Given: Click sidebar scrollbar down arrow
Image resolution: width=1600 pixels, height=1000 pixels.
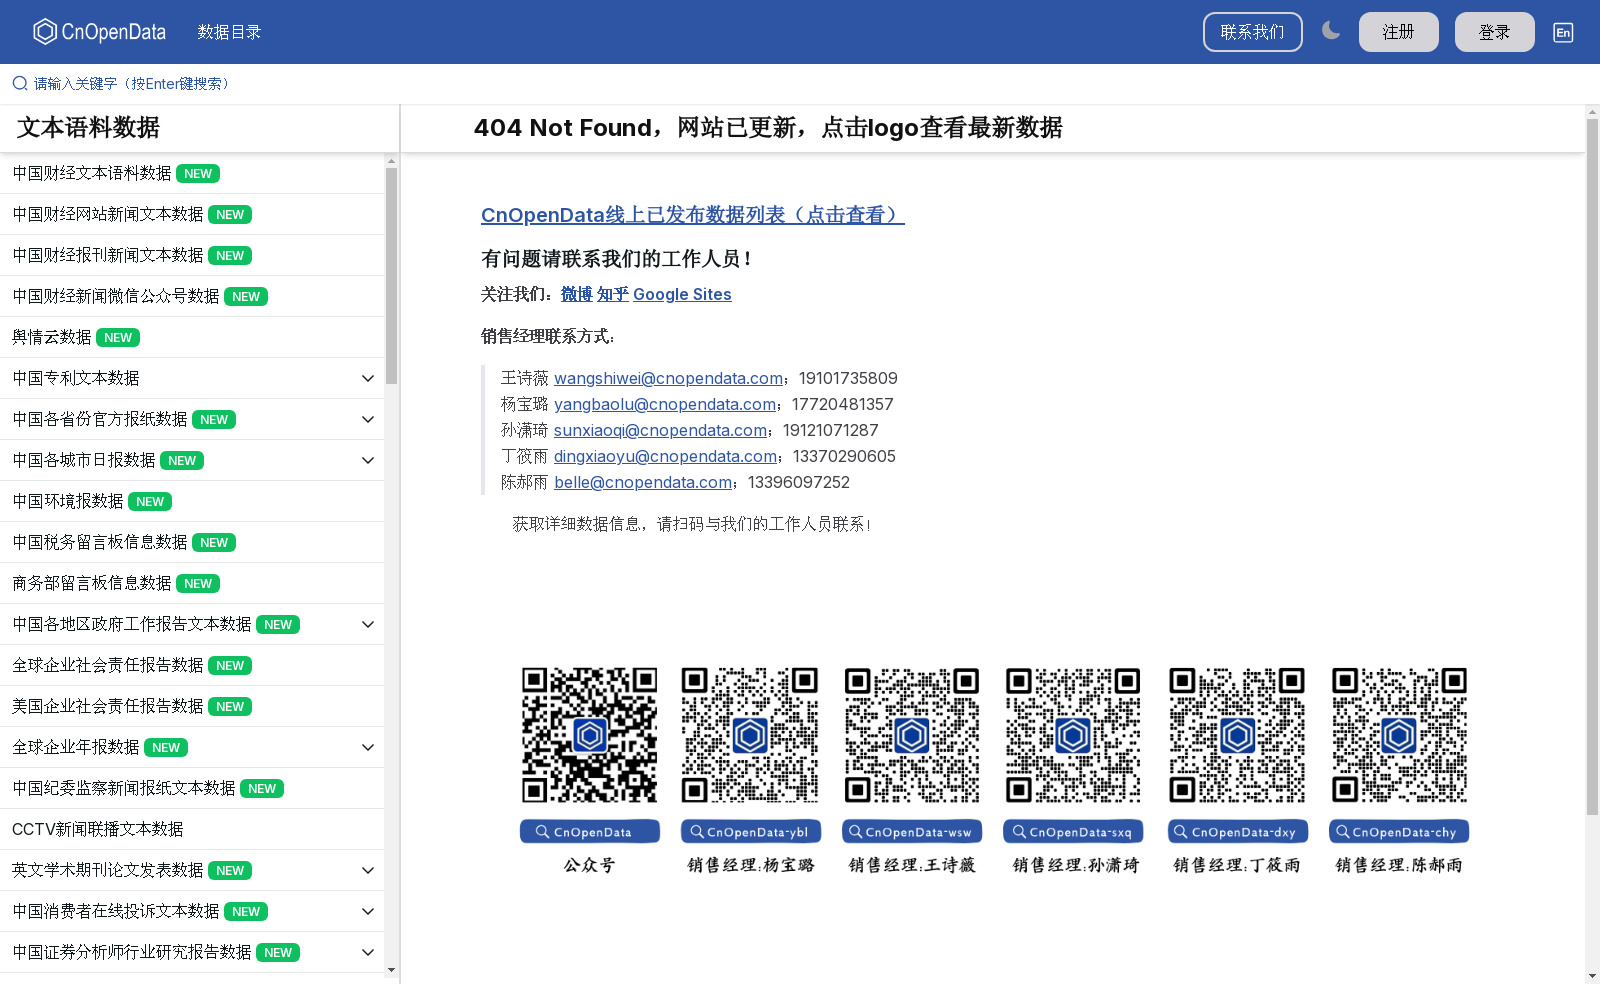Looking at the screenshot, I should click(391, 969).
